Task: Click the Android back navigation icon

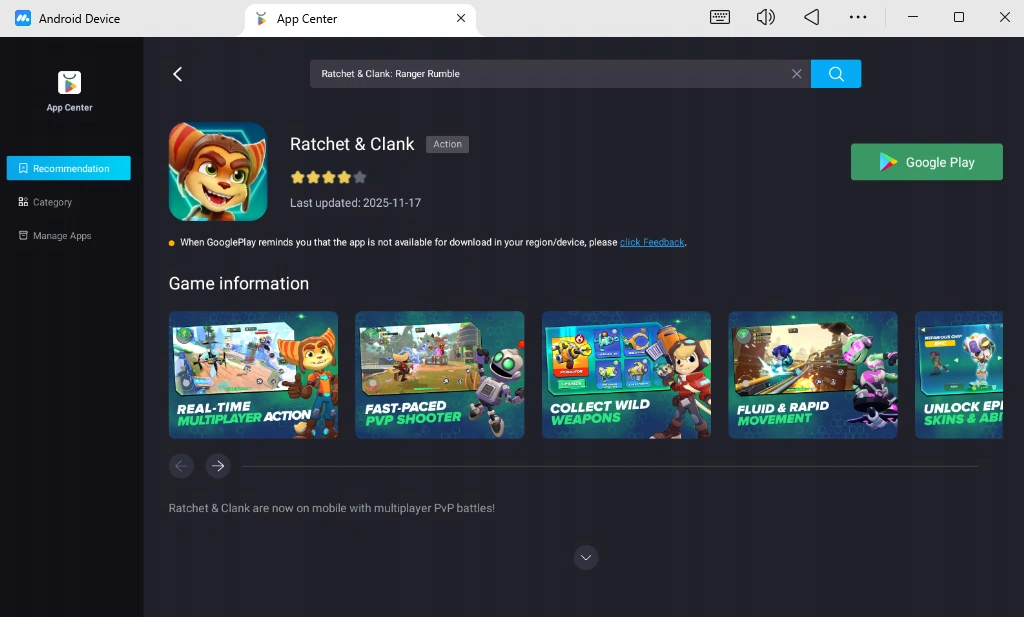Action: click(x=811, y=17)
